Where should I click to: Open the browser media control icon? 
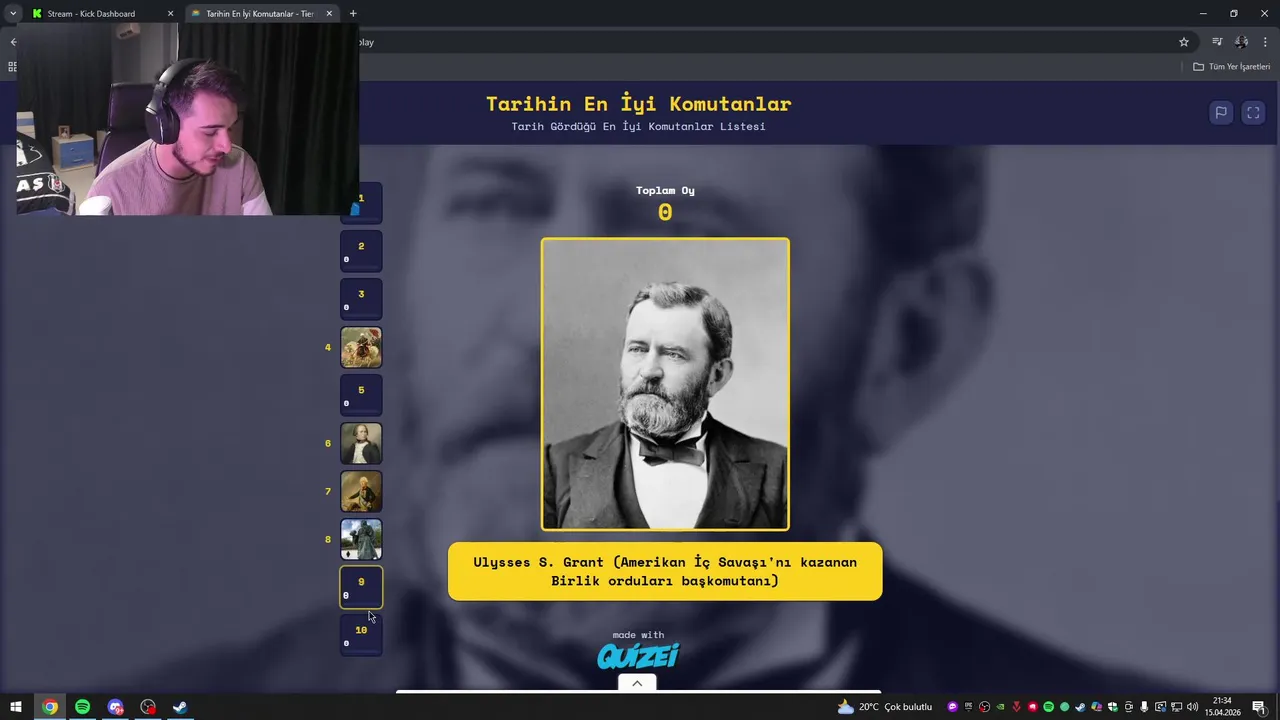click(1217, 42)
